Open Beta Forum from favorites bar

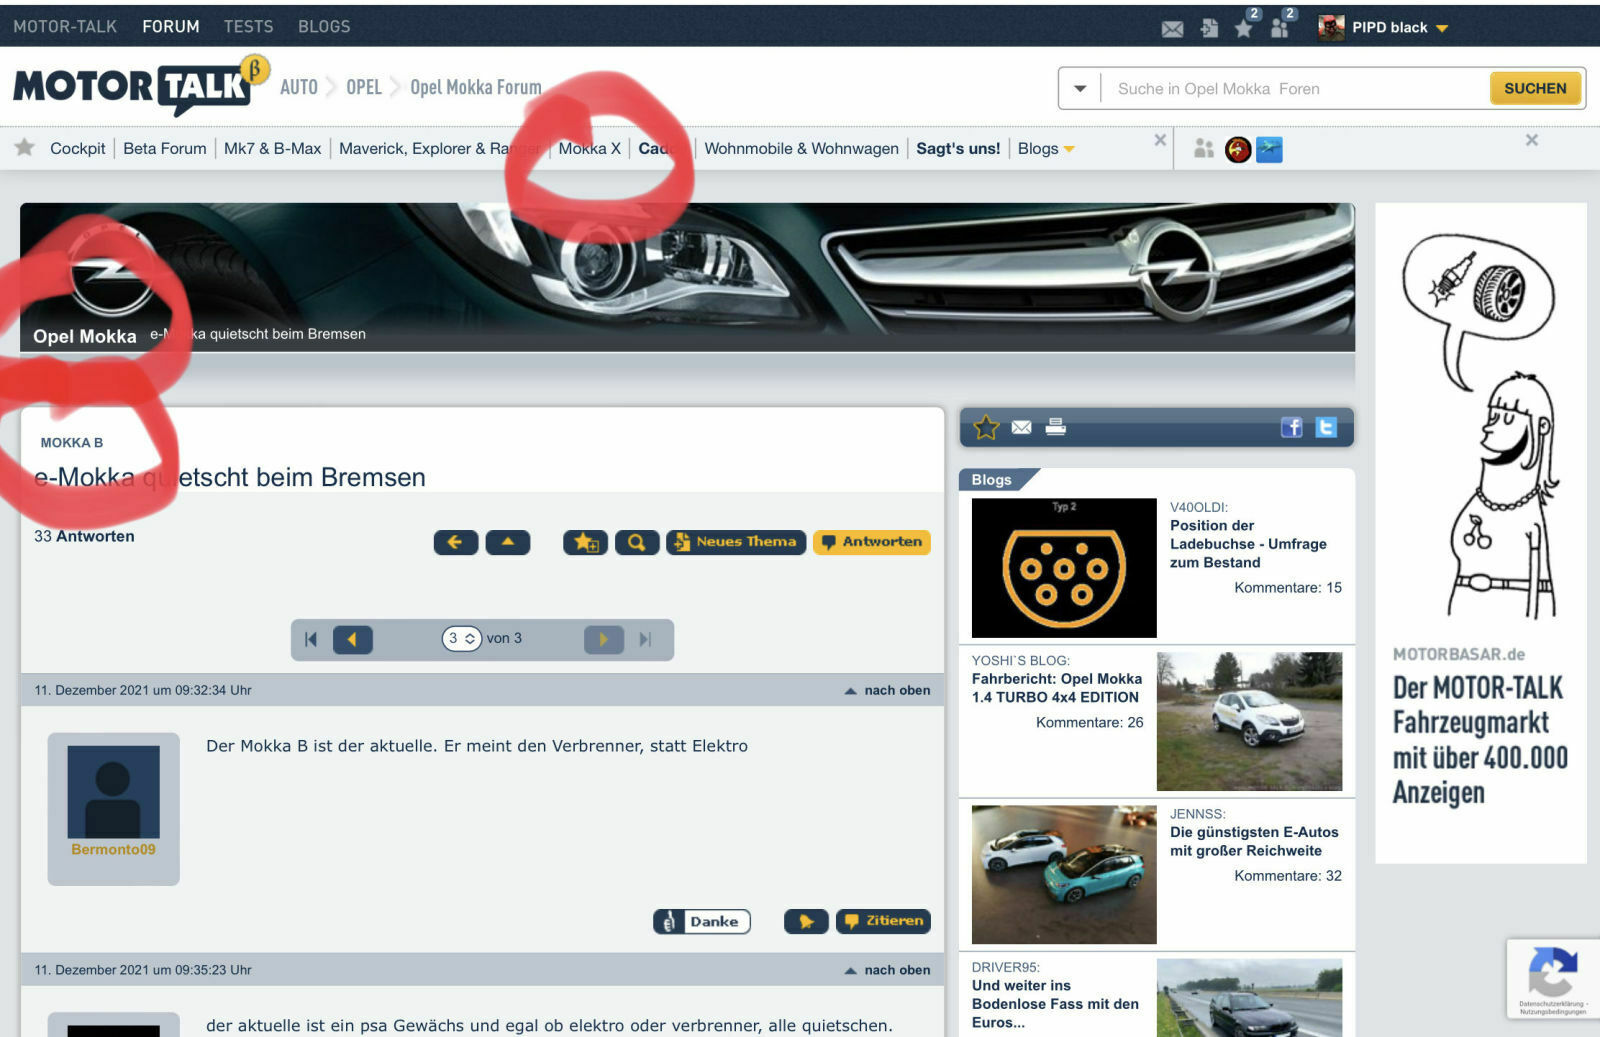[x=165, y=149]
